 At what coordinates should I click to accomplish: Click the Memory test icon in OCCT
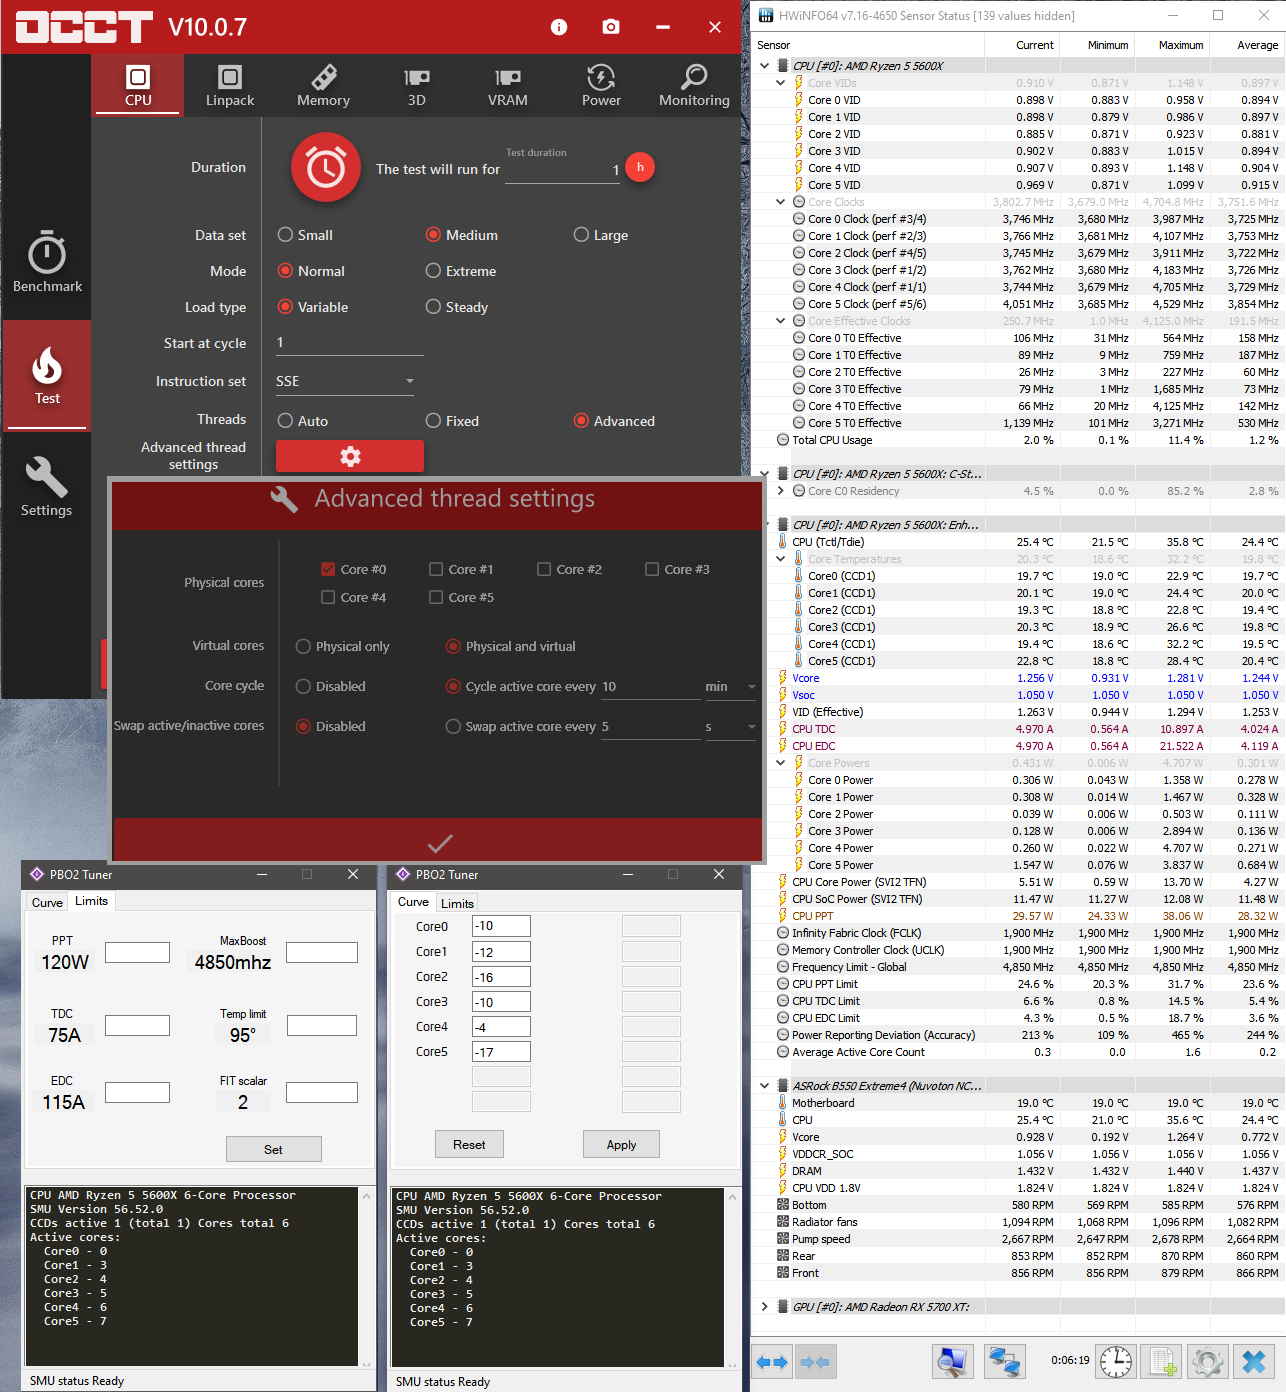tap(323, 85)
